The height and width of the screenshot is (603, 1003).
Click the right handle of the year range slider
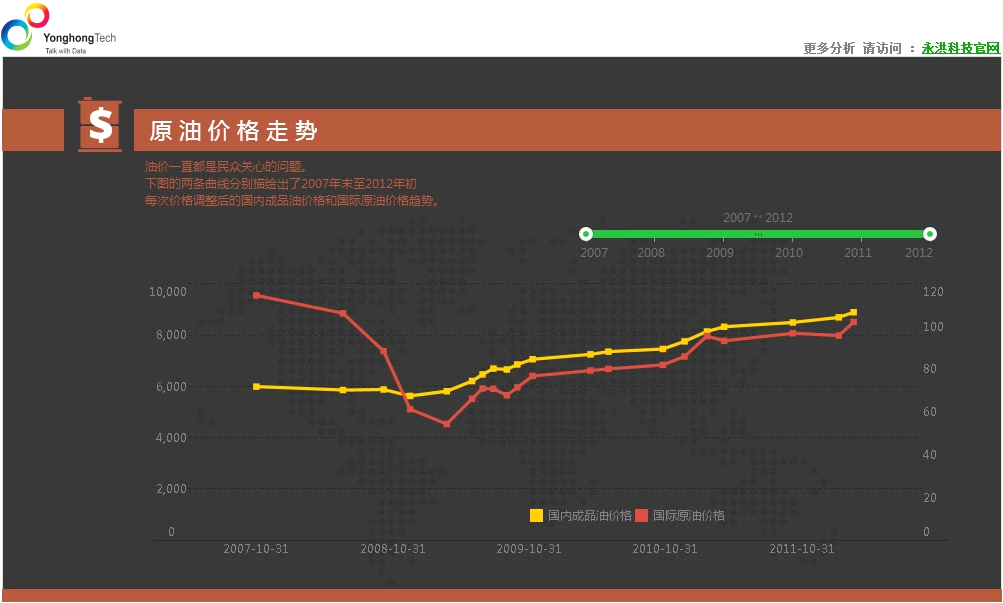click(x=930, y=234)
